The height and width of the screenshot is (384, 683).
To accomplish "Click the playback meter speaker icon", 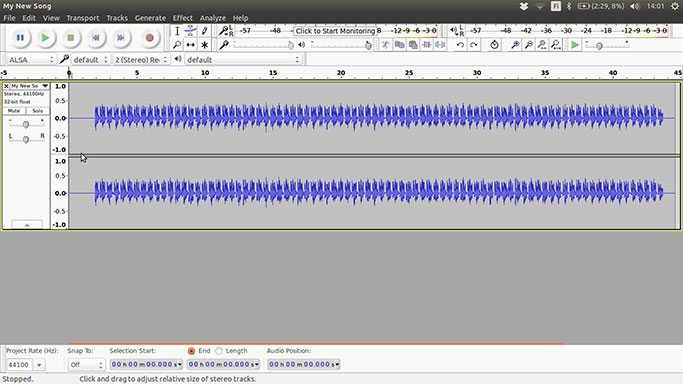I will 453,30.
